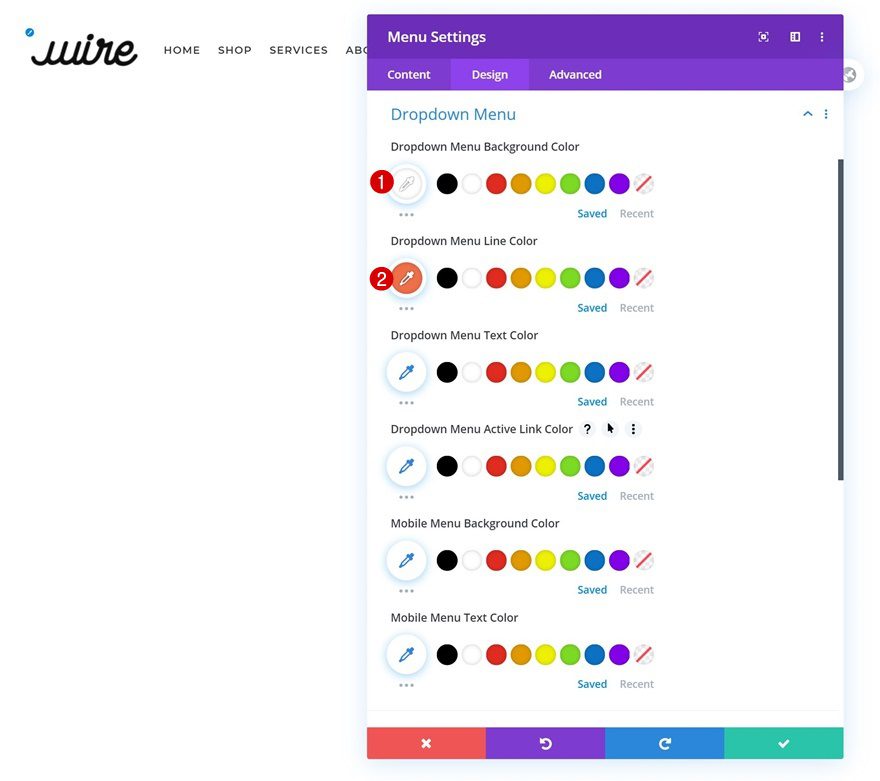Screen dimensions: 880x781
Task: Open the Dropdown Menu Active Link Color help
Action: point(587,428)
